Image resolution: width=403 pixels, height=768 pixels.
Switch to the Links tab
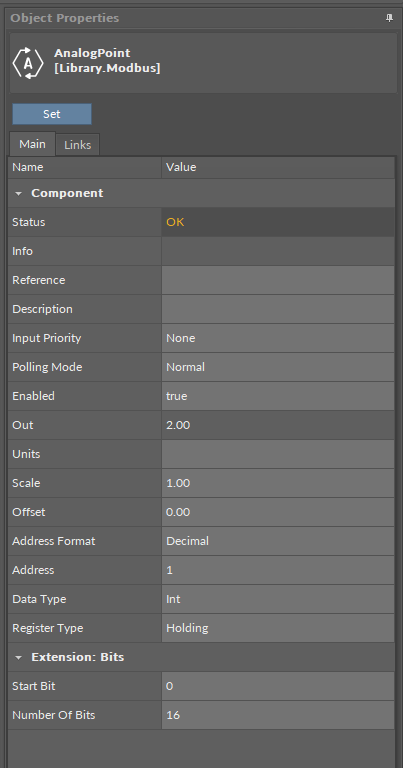tap(77, 145)
